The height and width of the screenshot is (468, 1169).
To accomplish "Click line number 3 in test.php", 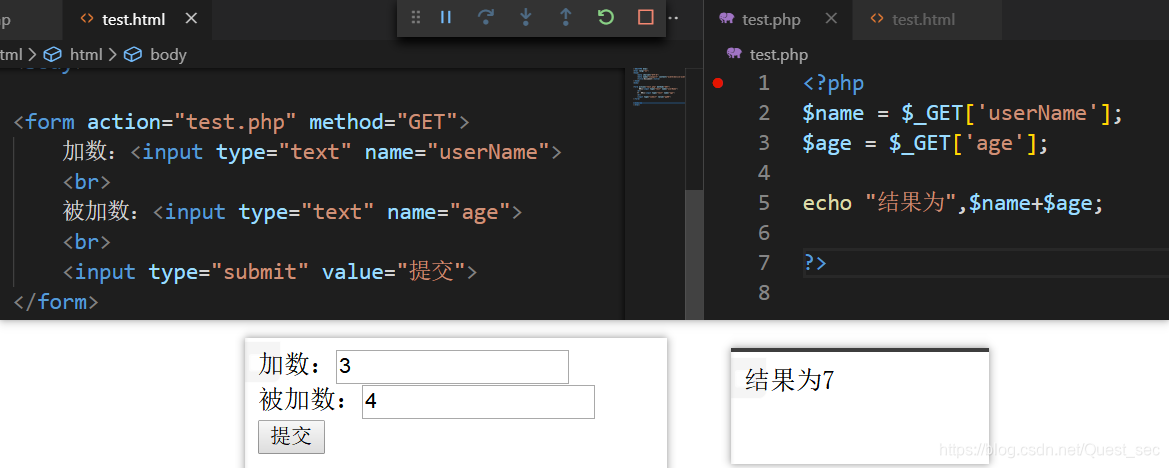I will (x=763, y=142).
